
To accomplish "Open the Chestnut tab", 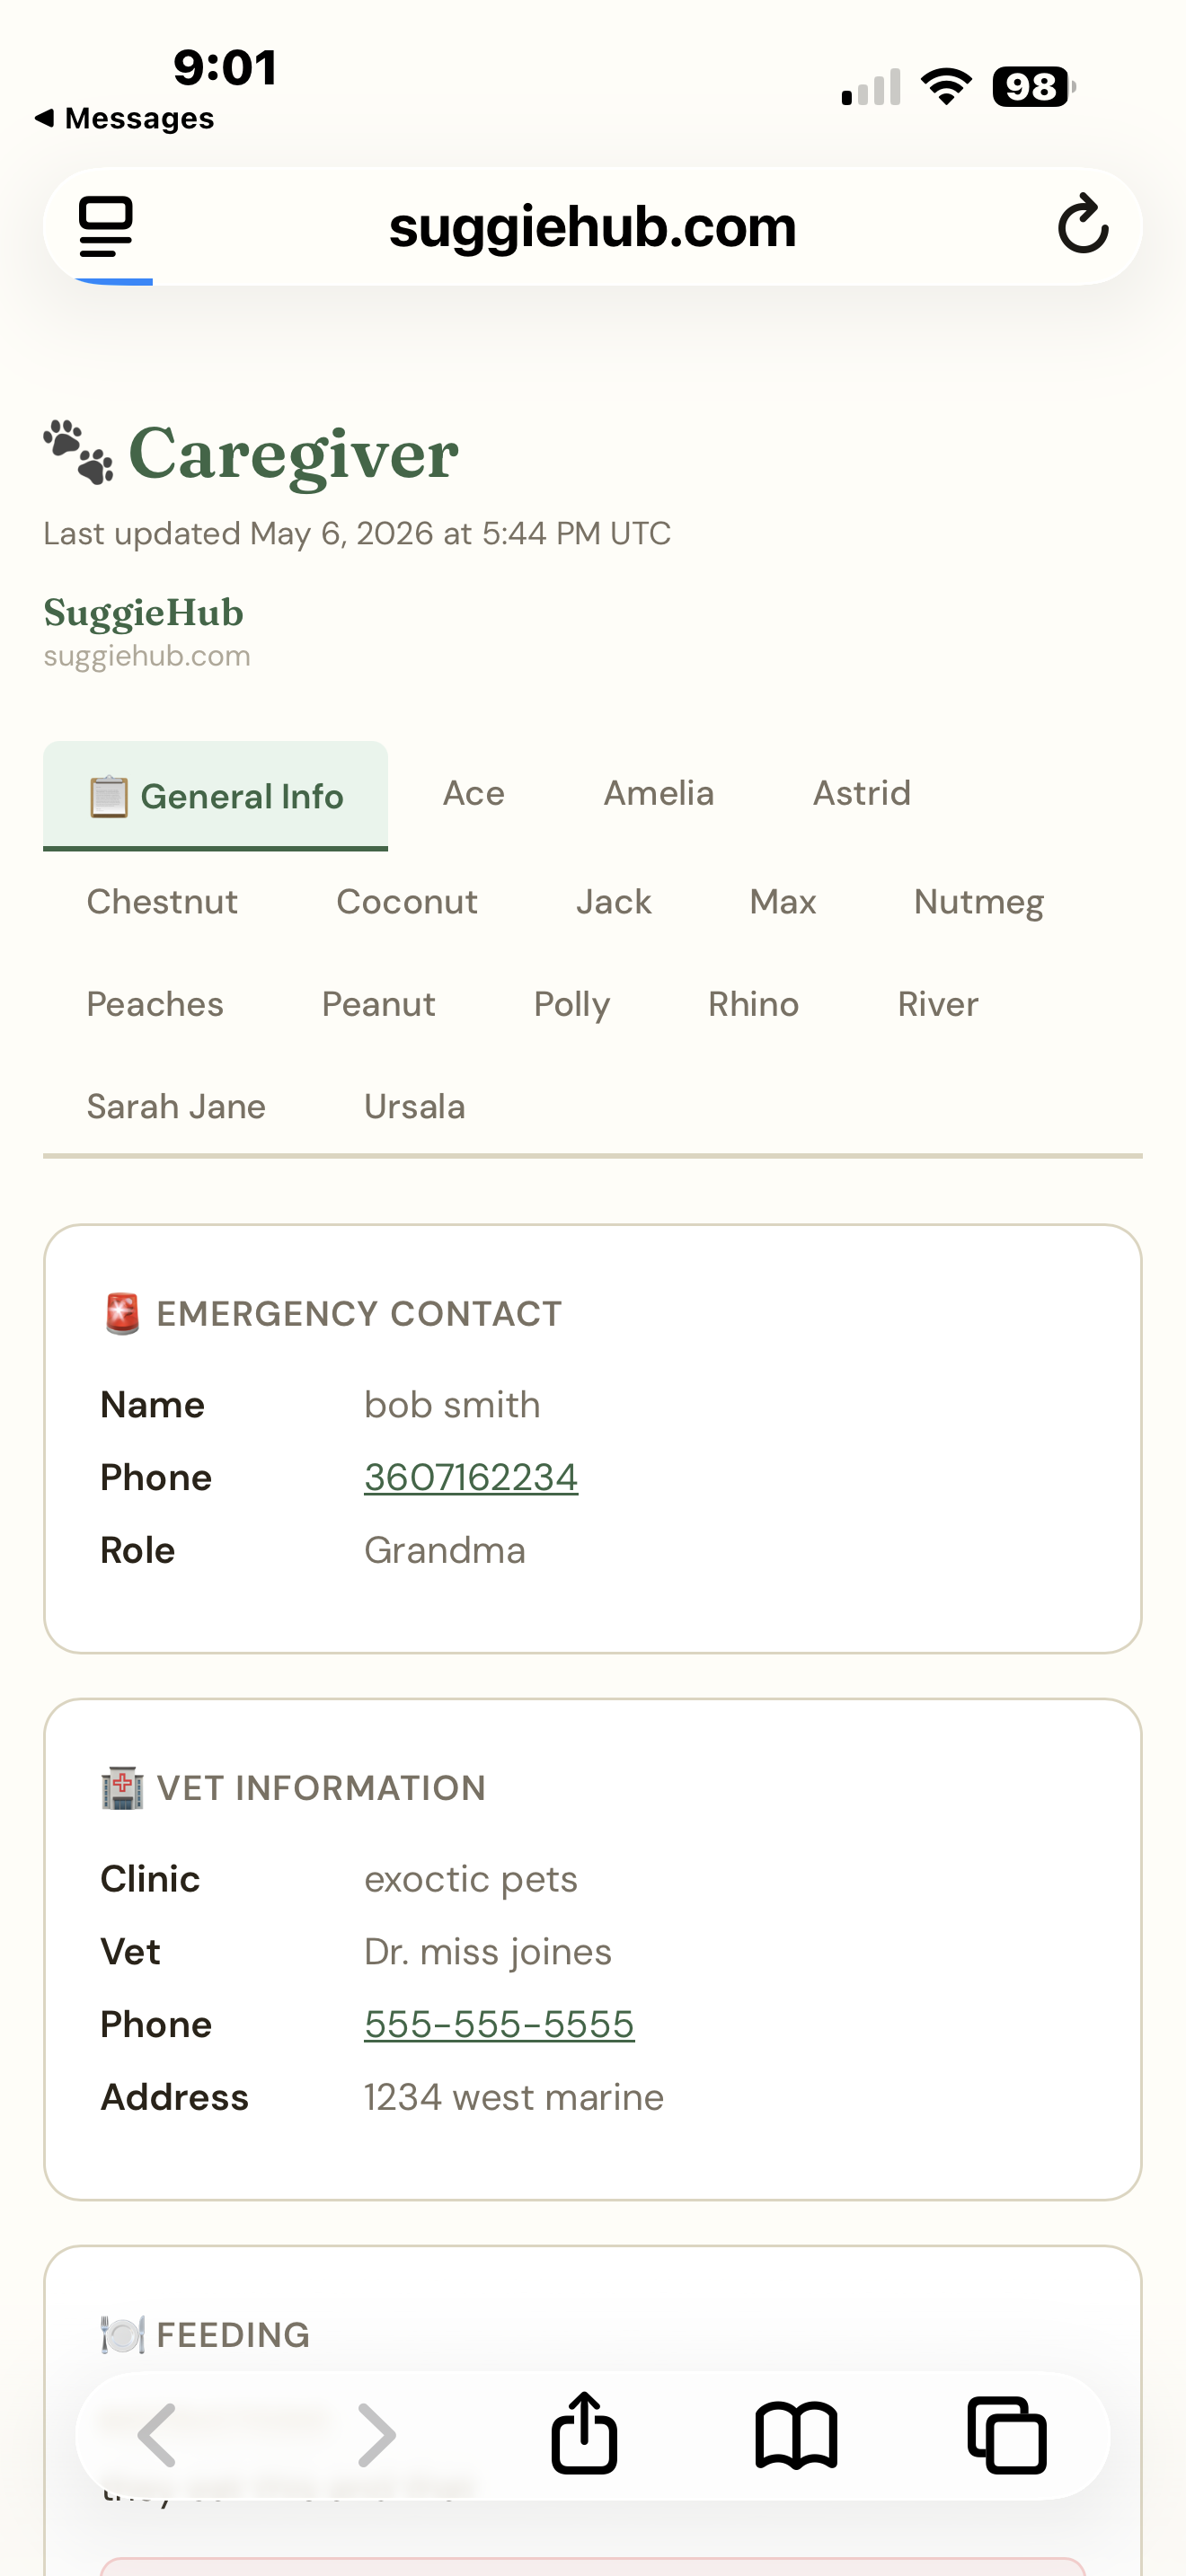I will 162,902.
